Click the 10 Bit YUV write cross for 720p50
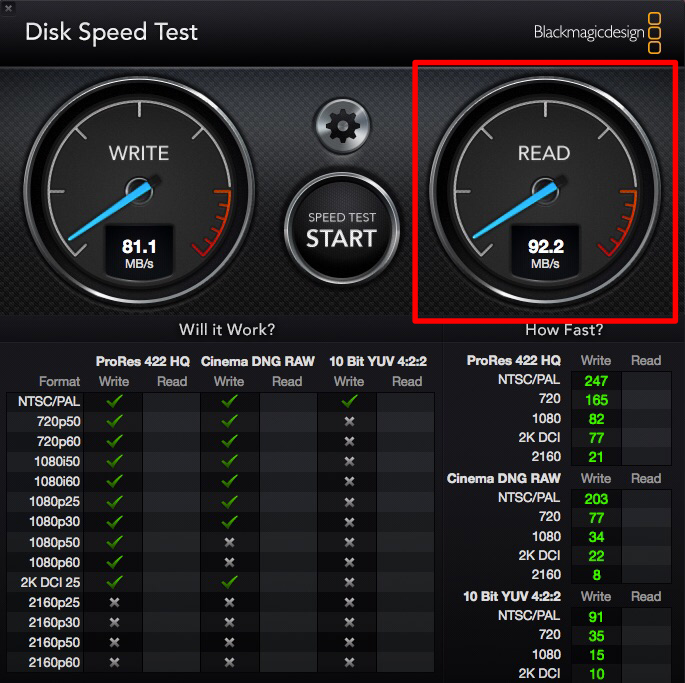The image size is (685, 683). pyautogui.click(x=349, y=421)
